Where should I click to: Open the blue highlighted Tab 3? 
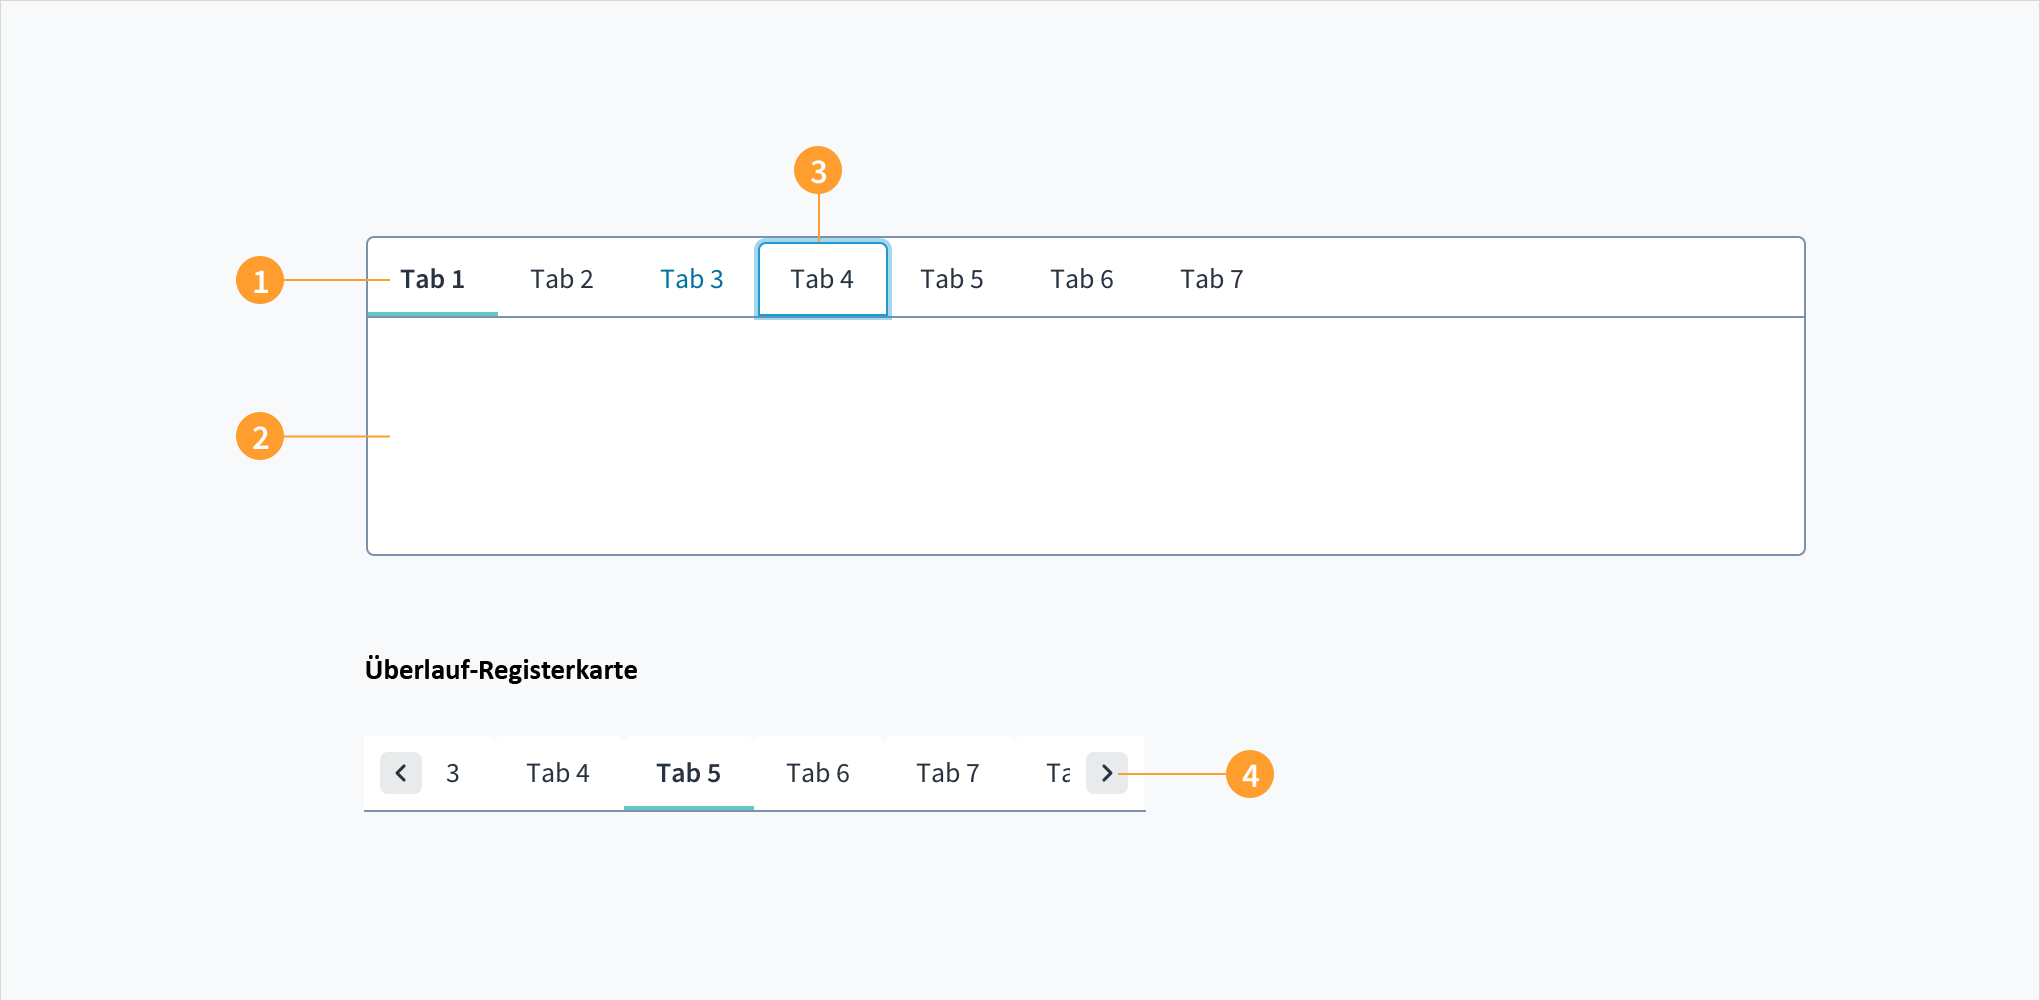[x=692, y=279]
